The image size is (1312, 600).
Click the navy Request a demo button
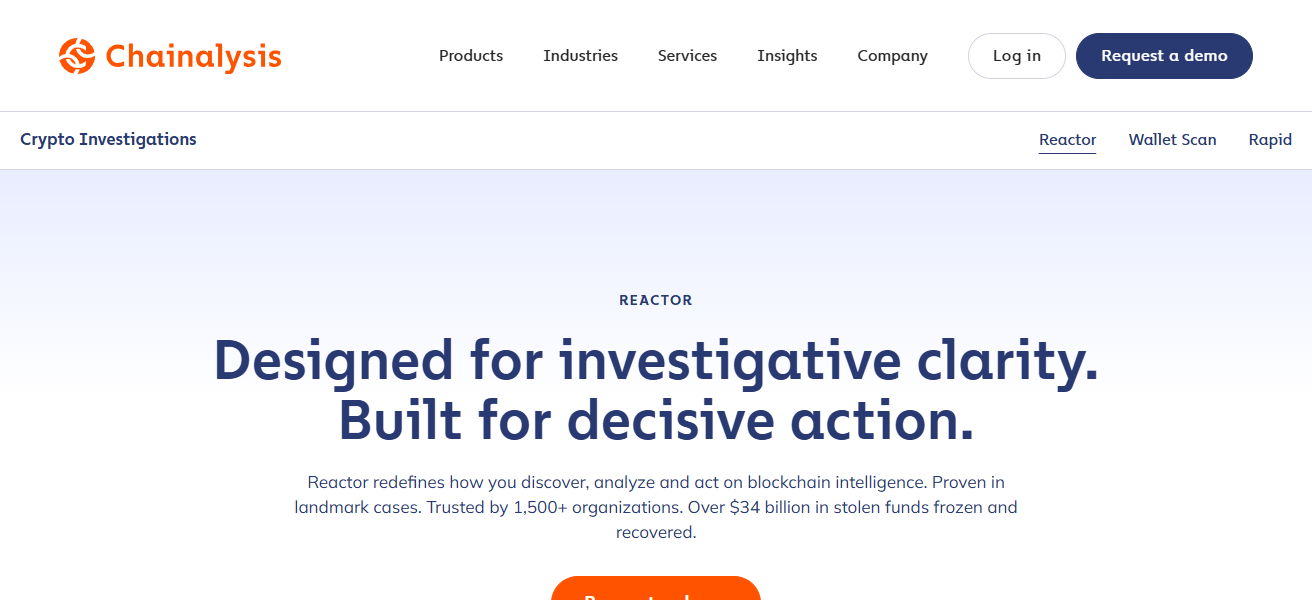1164,56
